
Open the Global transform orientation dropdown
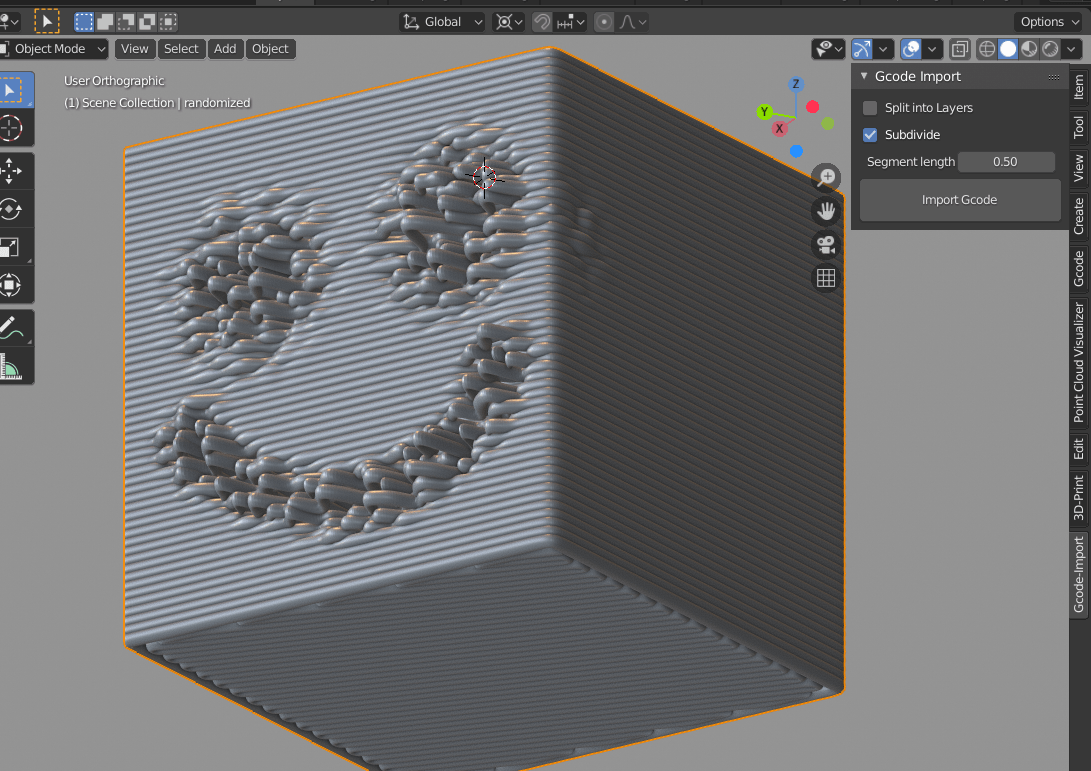click(x=441, y=21)
